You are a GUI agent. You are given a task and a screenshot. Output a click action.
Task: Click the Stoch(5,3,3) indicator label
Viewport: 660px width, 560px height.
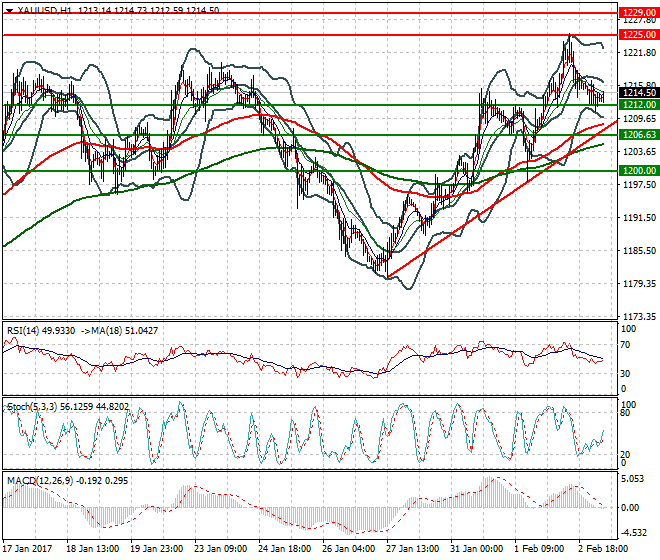click(68, 407)
